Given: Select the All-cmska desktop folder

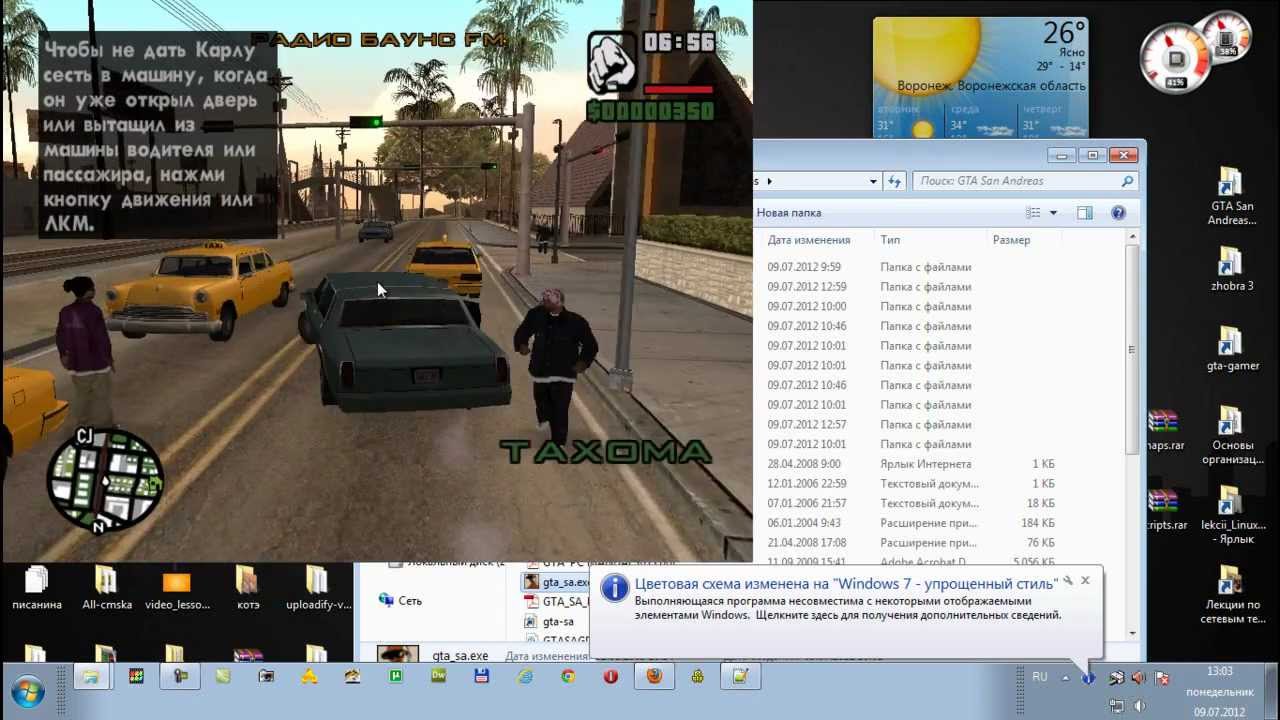Looking at the screenshot, I should click(107, 588).
